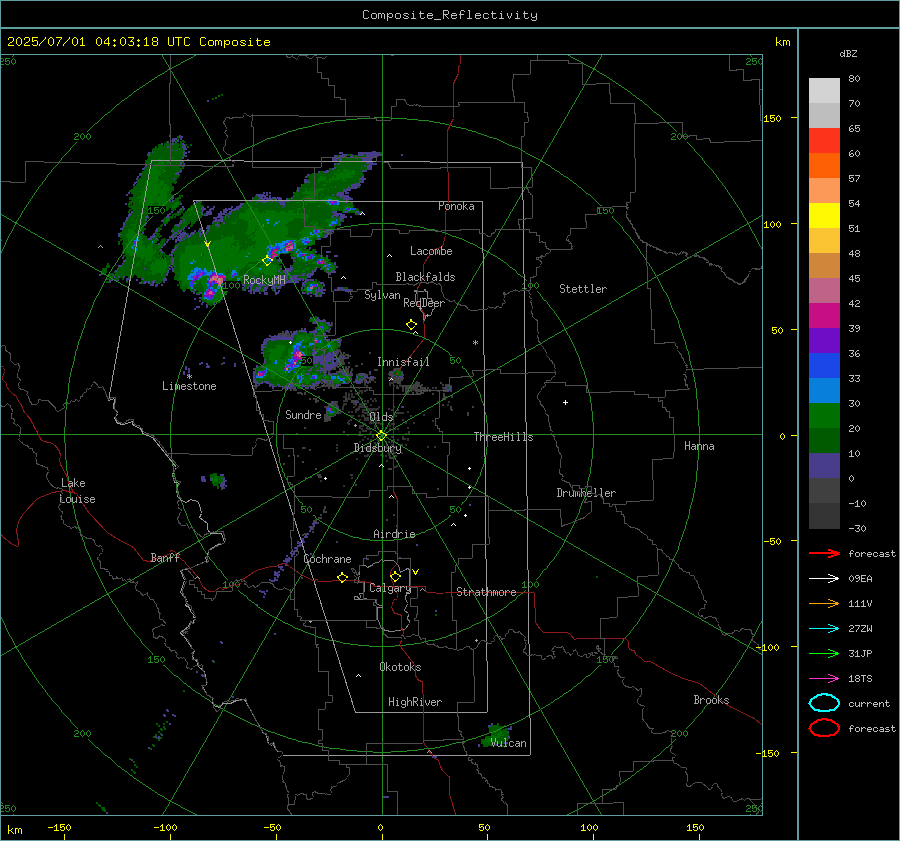Click the magenta 42-39 dBZ legend swatch

pyautogui.click(x=824, y=316)
